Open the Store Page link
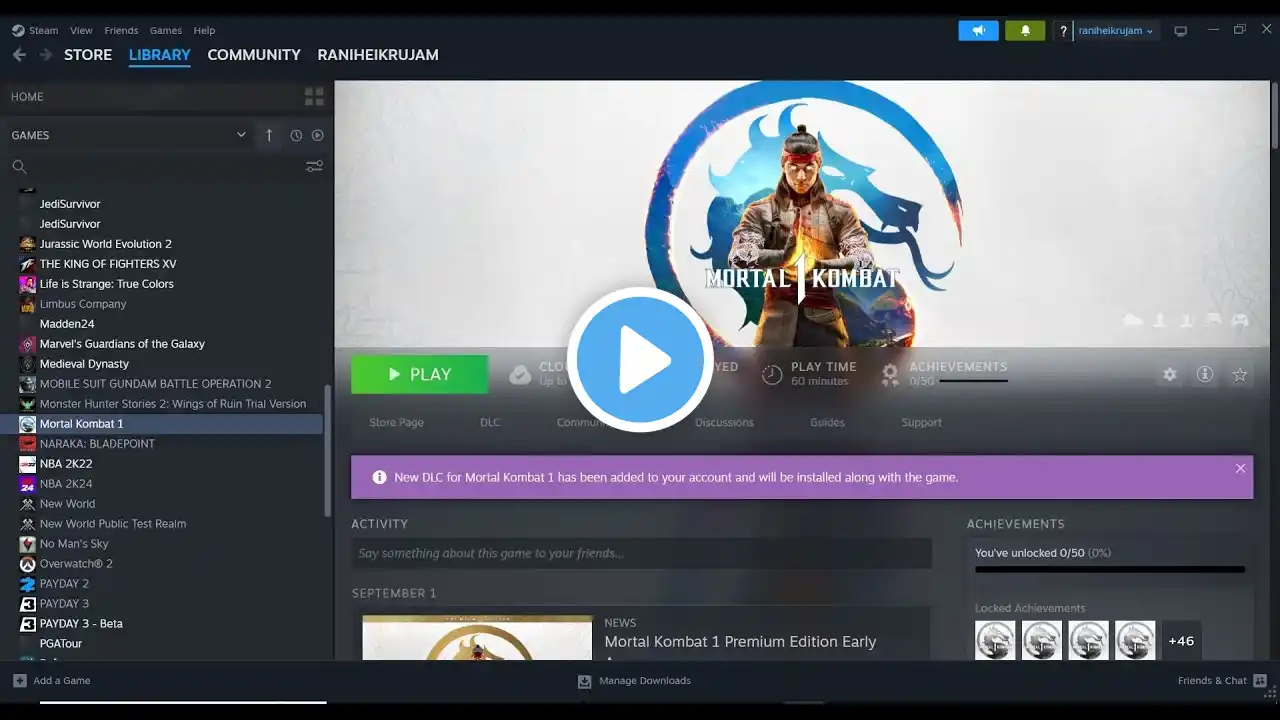This screenshot has height=720, width=1280. coord(397,423)
